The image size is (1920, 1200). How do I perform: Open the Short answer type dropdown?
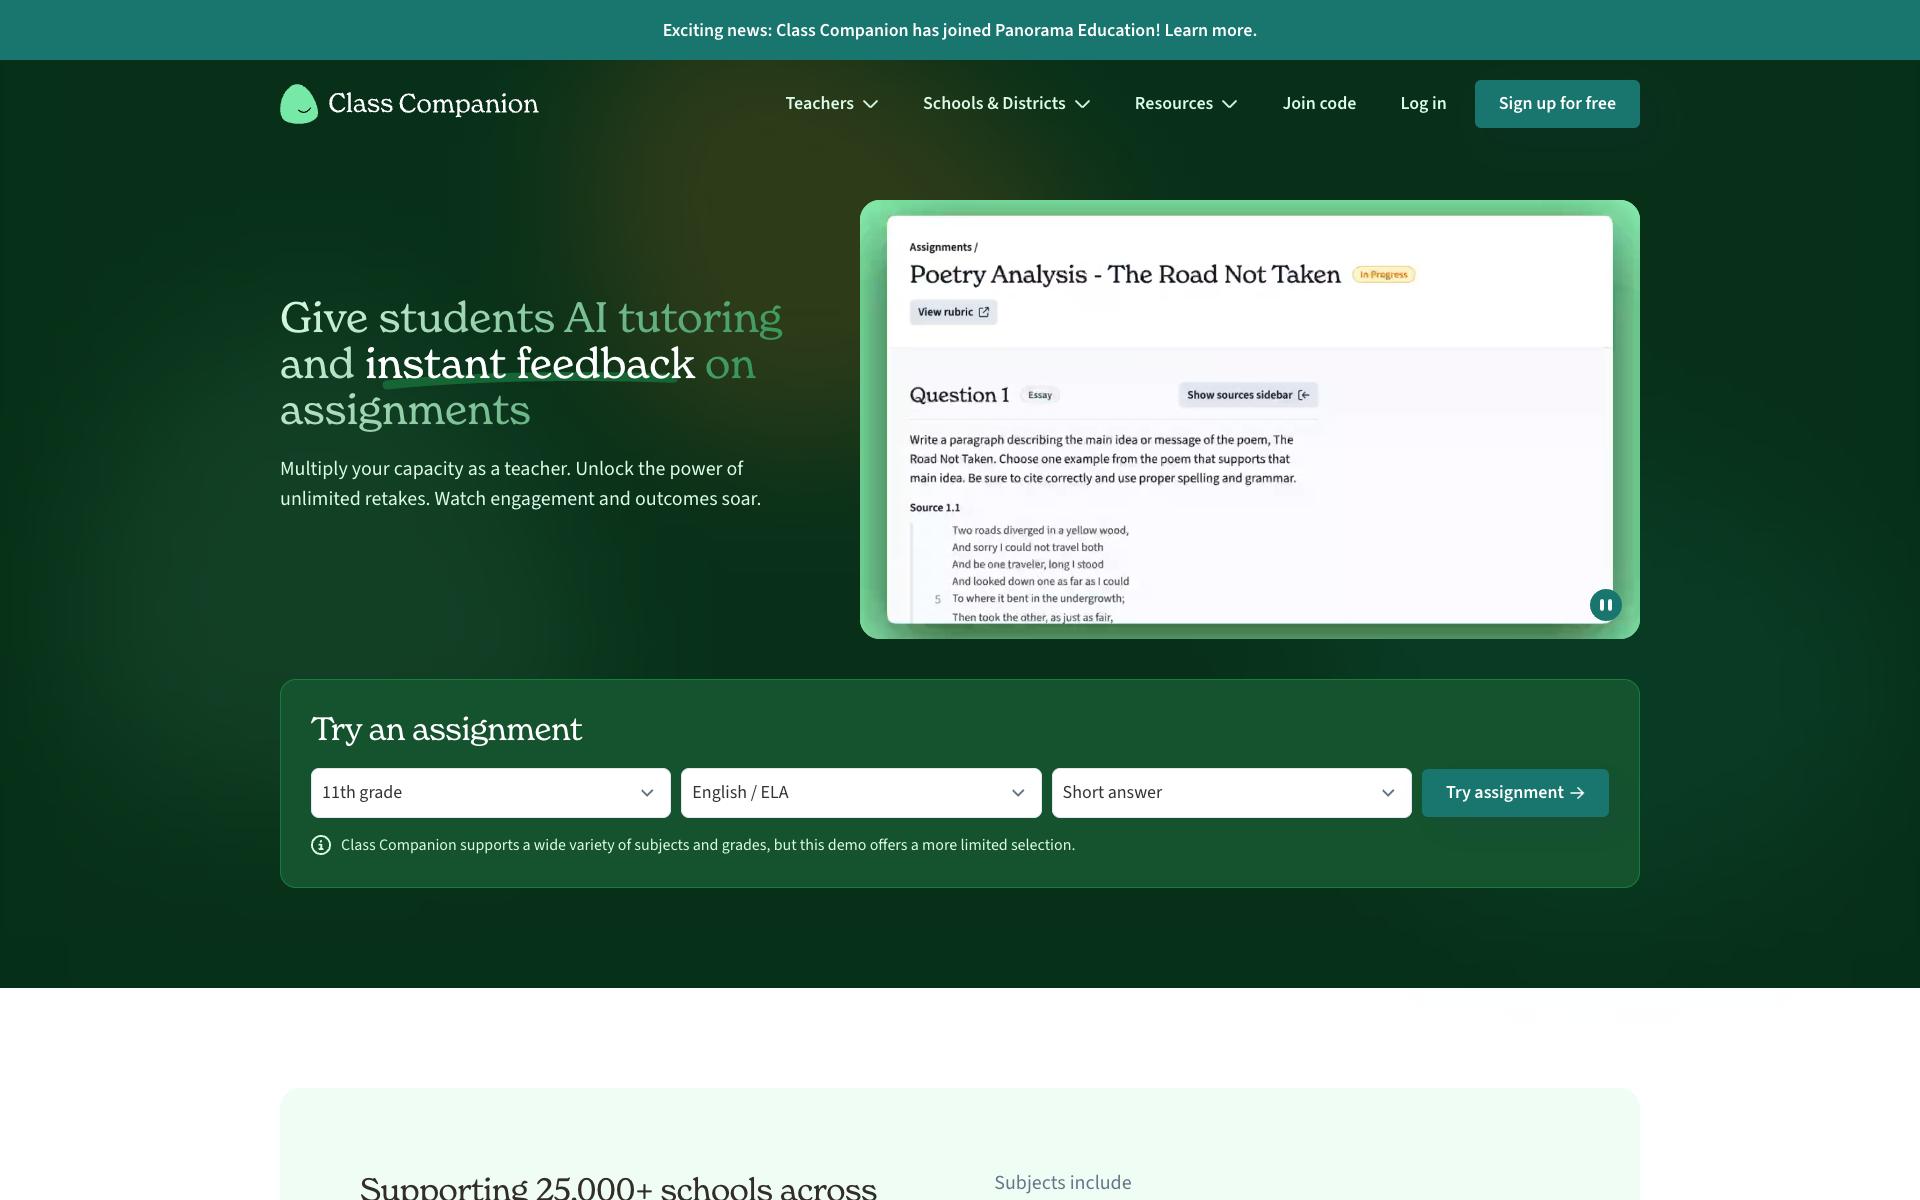point(1231,793)
